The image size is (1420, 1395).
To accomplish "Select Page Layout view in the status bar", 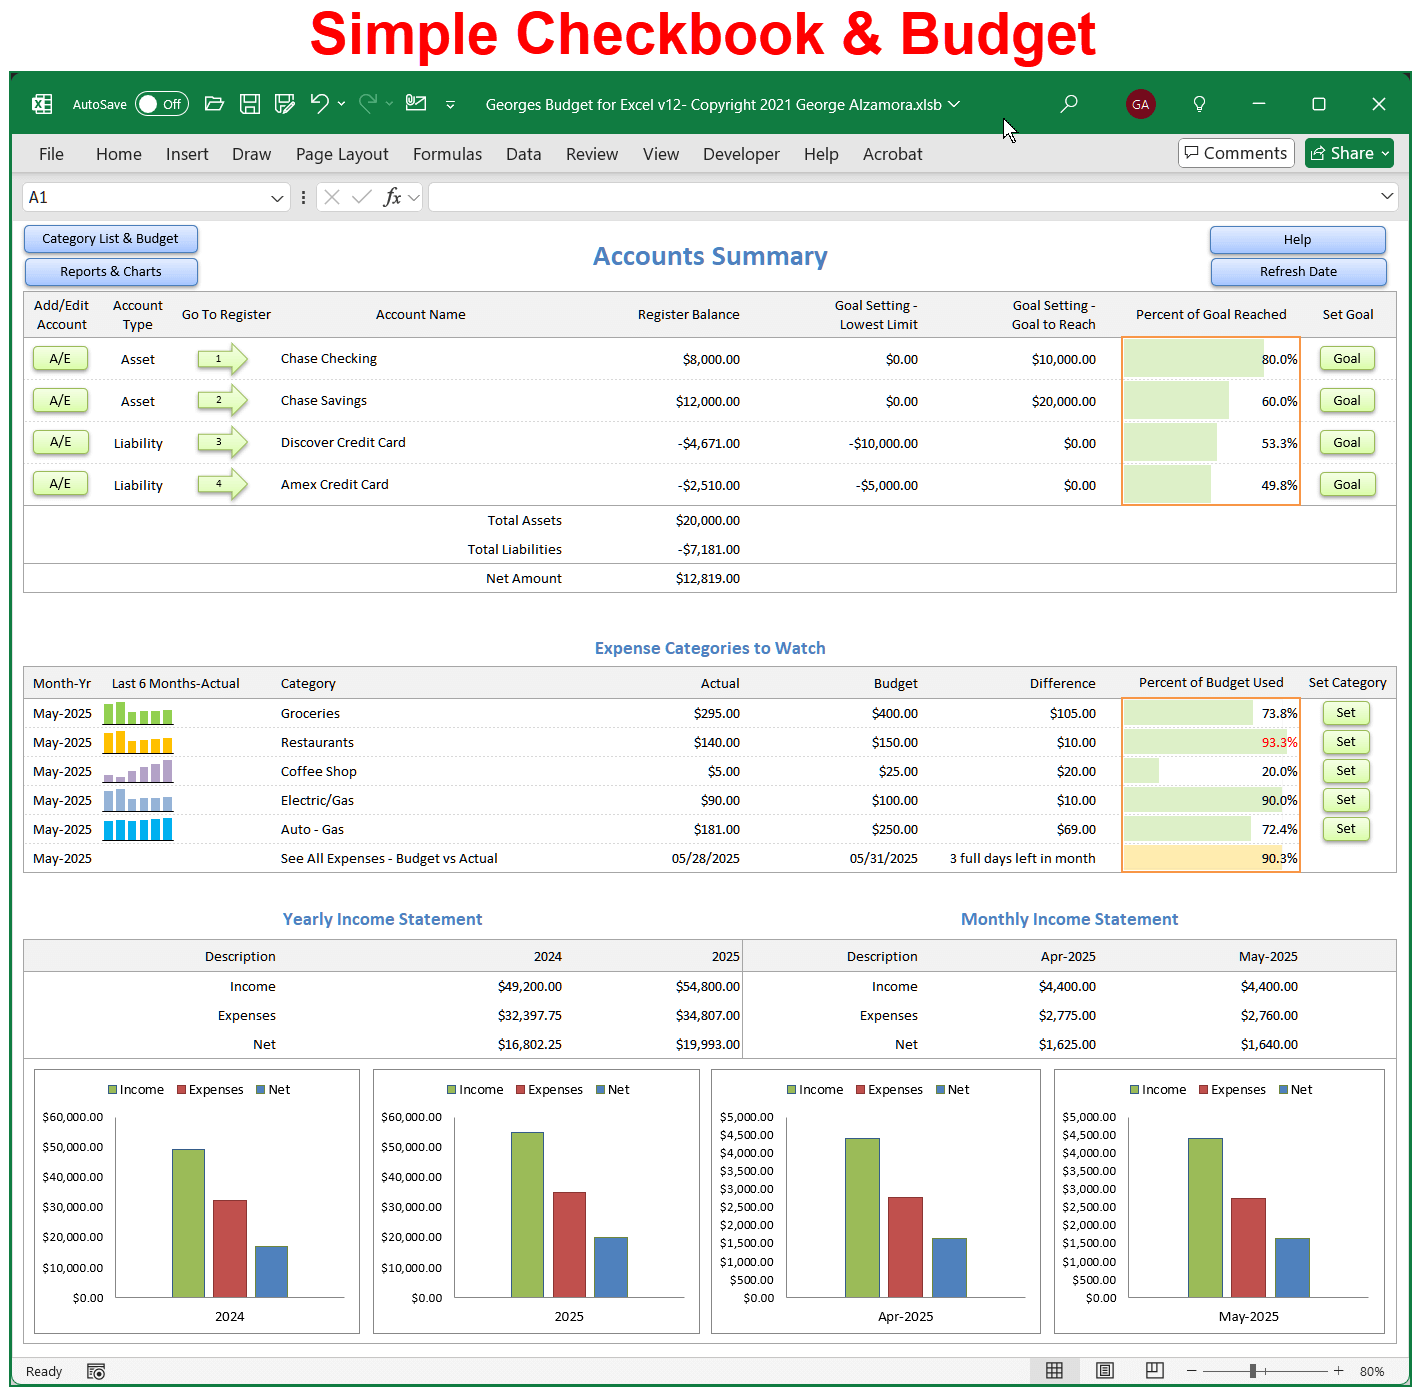I will coord(1104,1370).
